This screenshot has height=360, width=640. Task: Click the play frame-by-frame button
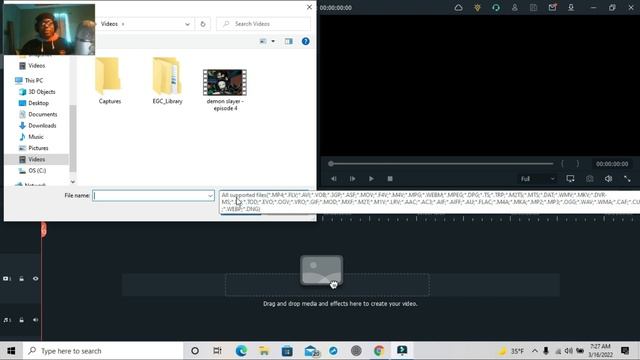coord(352,179)
